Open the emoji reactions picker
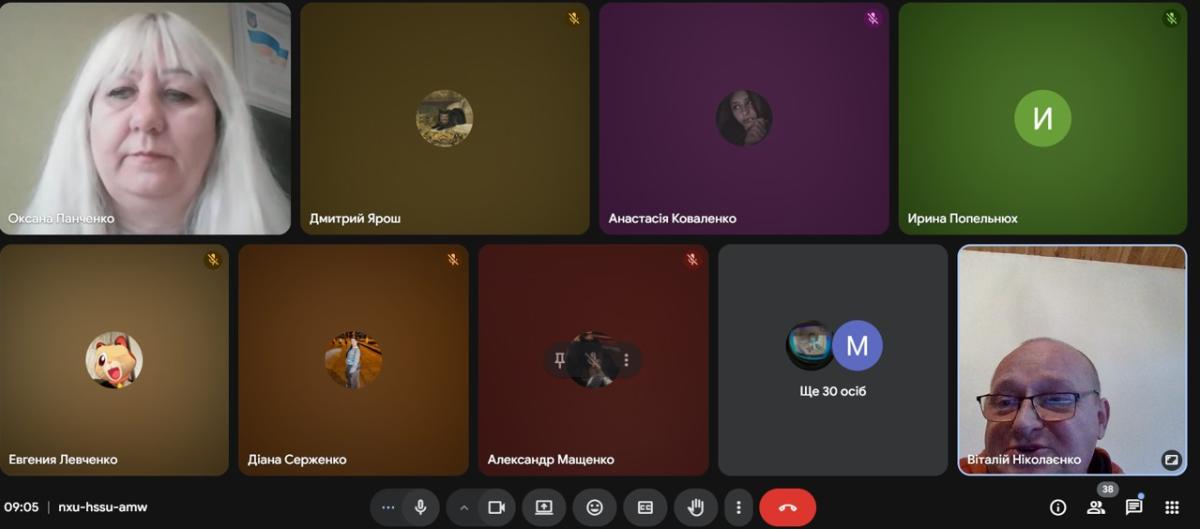 [595, 507]
